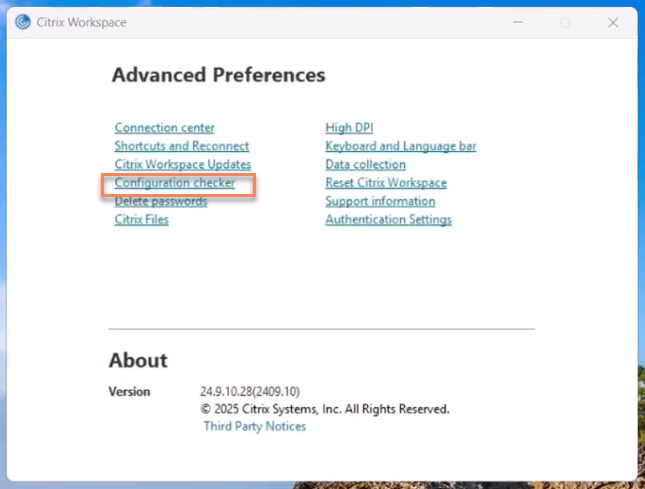Open Authentication Settings link
Viewport: 645px width, 489px height.
point(388,220)
